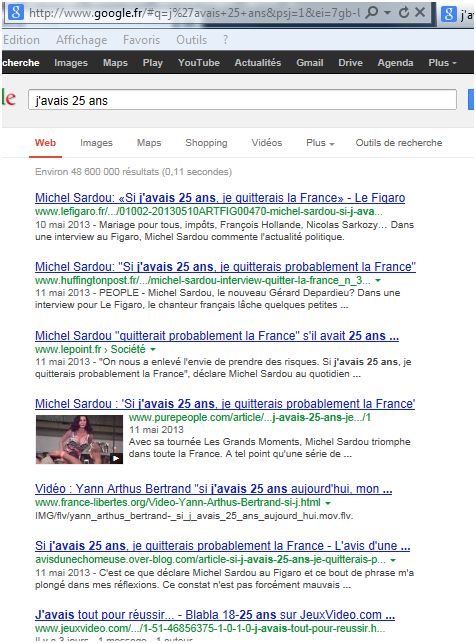The height and width of the screenshot is (643, 476).
Task: Click the result count text Environ 48 600 000
Action: 133,171
